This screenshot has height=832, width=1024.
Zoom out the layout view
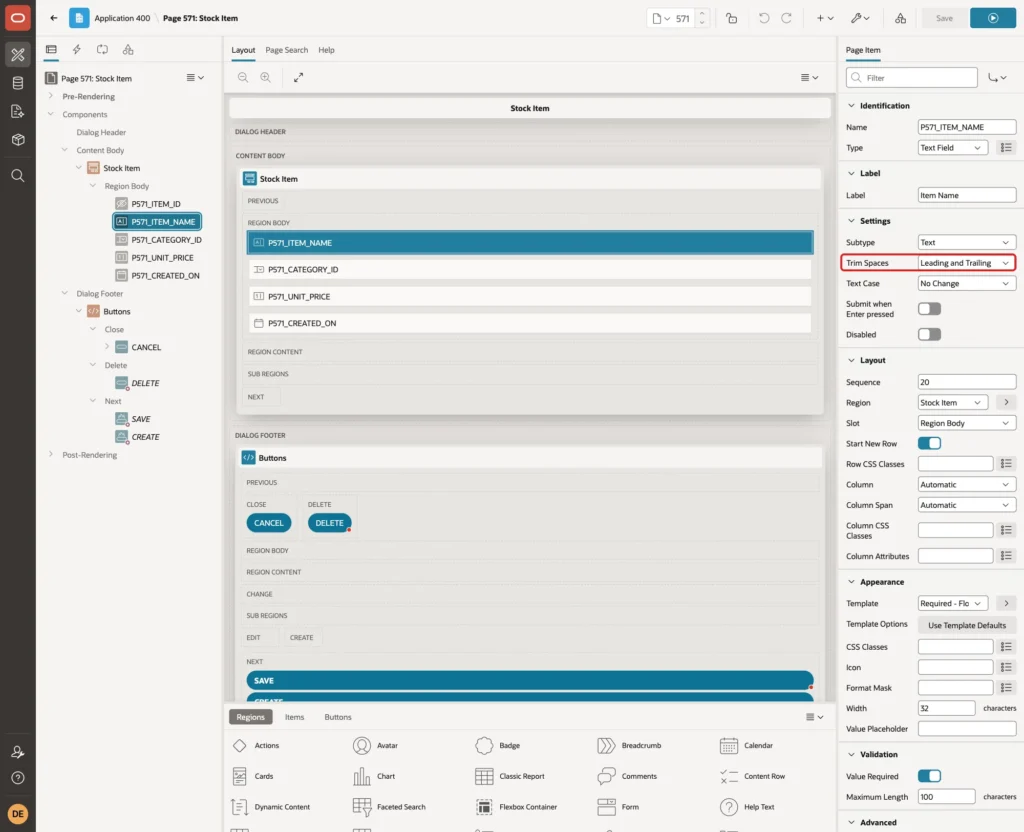(243, 78)
